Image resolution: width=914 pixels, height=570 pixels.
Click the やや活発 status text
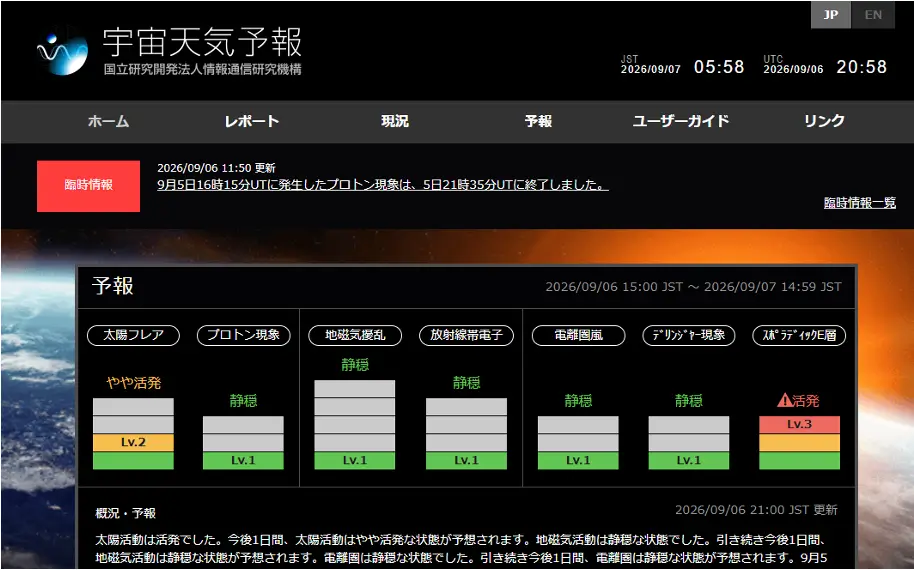tap(133, 383)
